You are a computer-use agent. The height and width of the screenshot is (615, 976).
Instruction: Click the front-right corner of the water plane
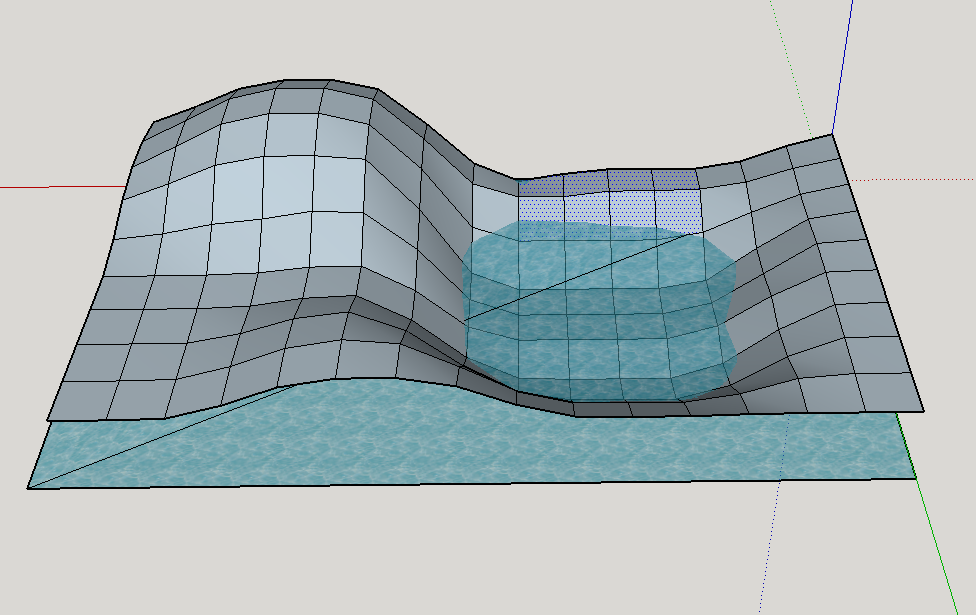tap(916, 478)
